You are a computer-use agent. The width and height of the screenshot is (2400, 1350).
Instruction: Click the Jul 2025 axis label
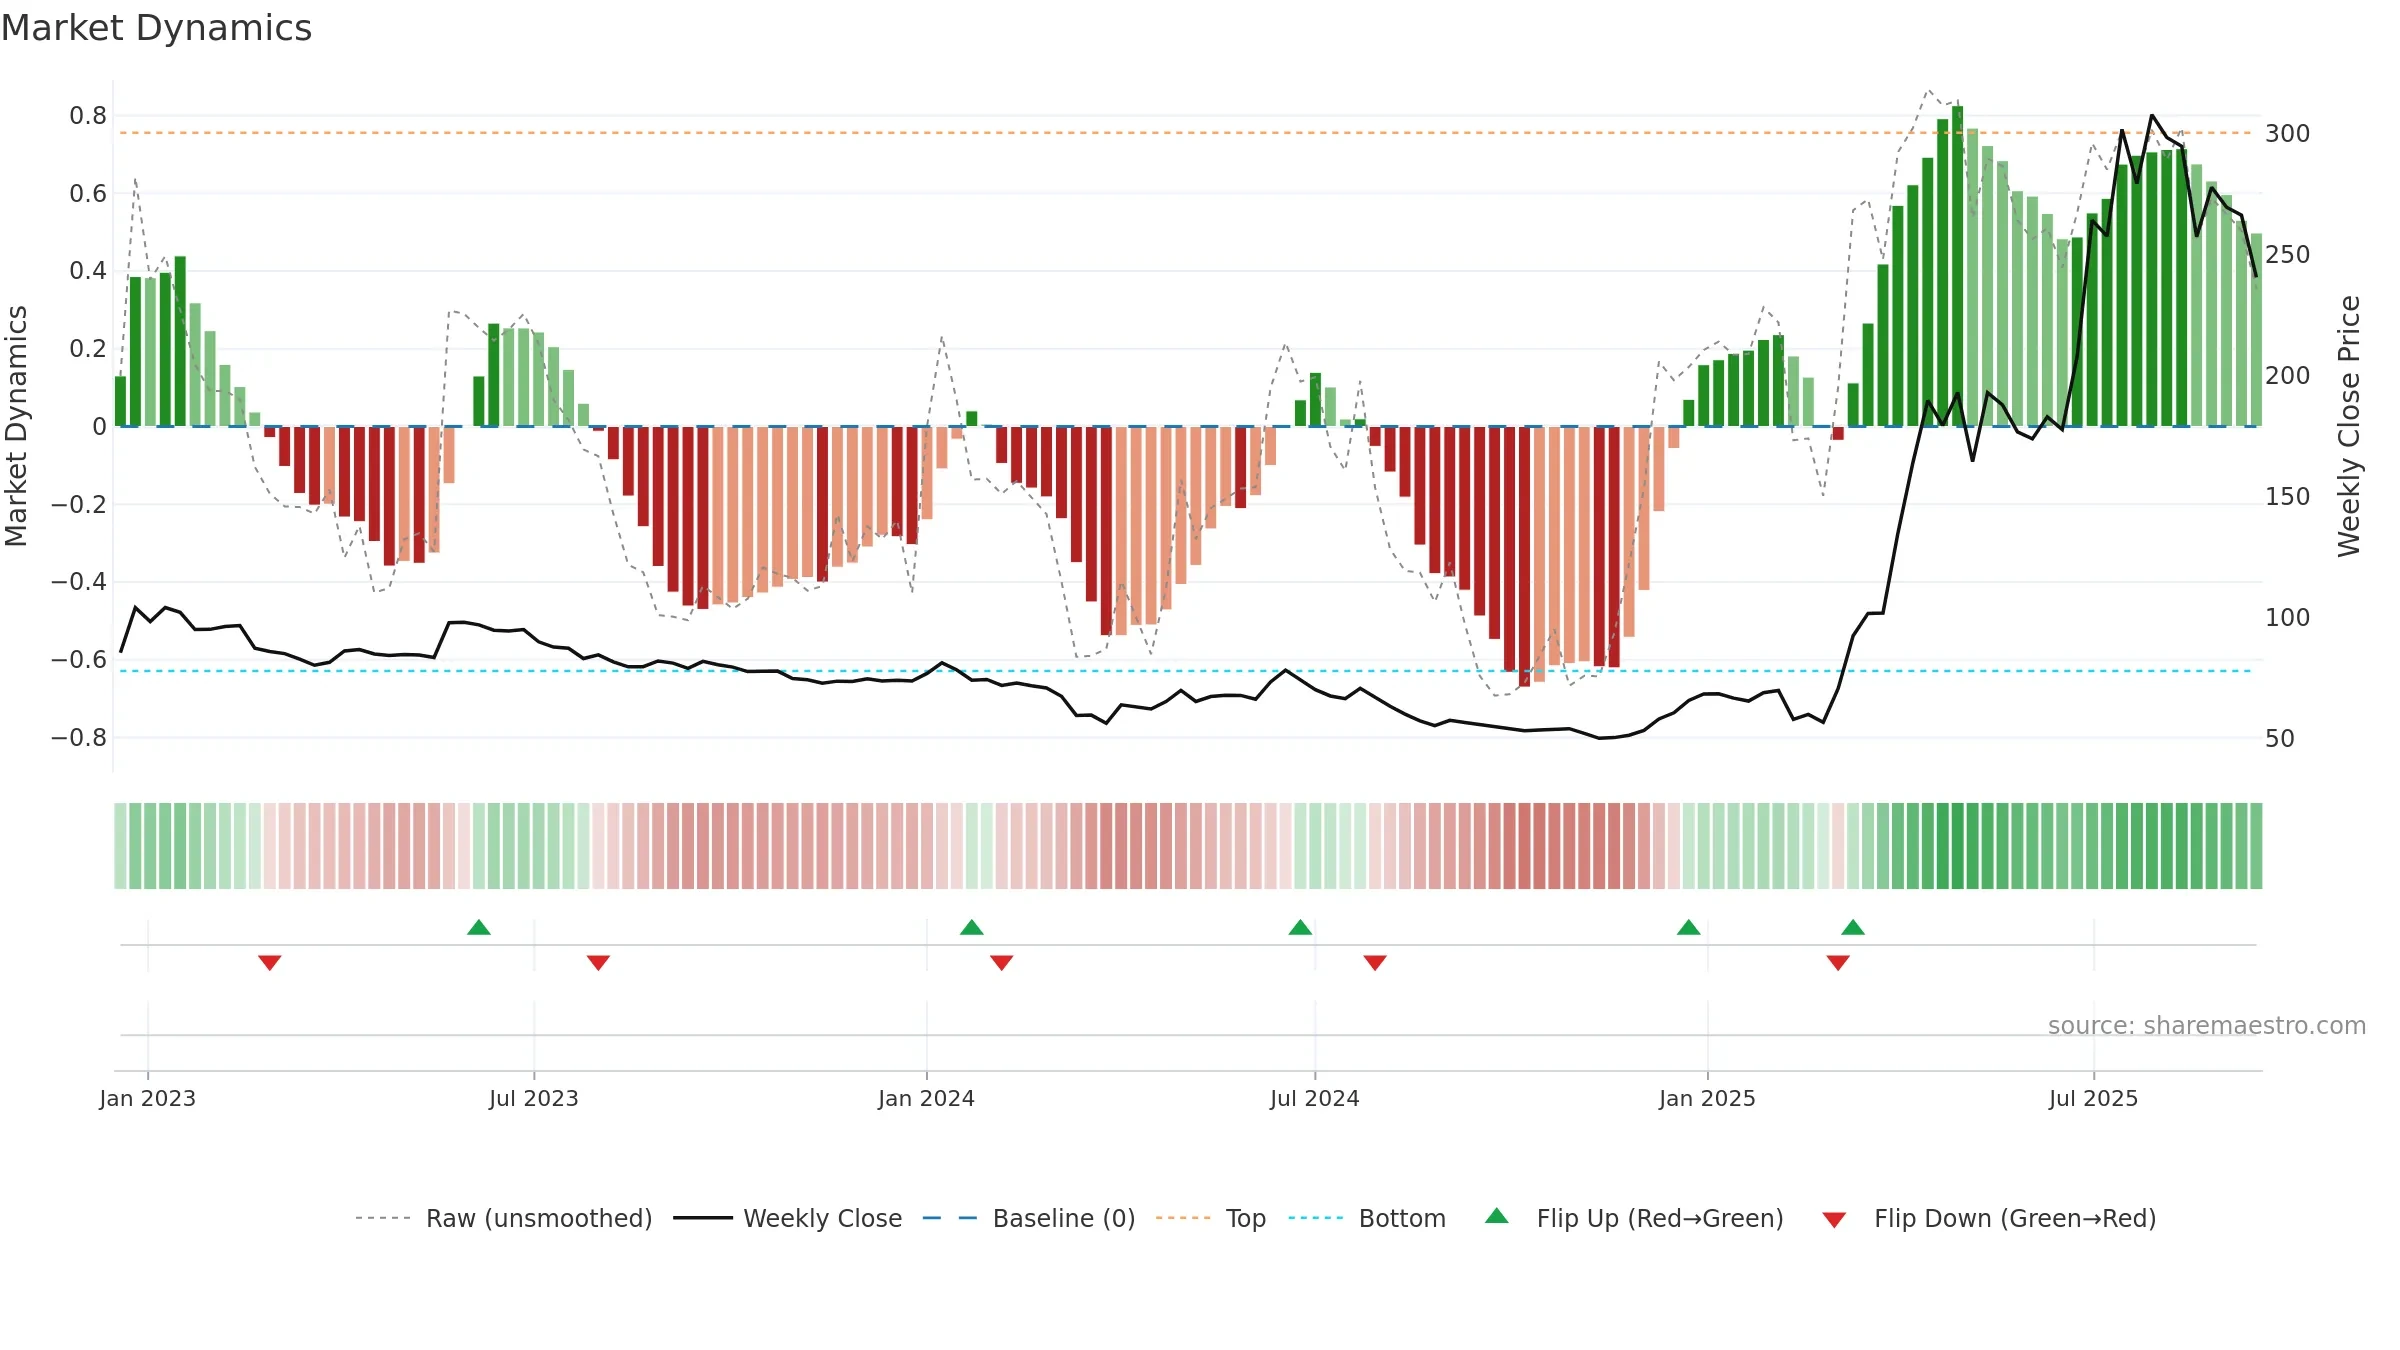[x=2094, y=1098]
